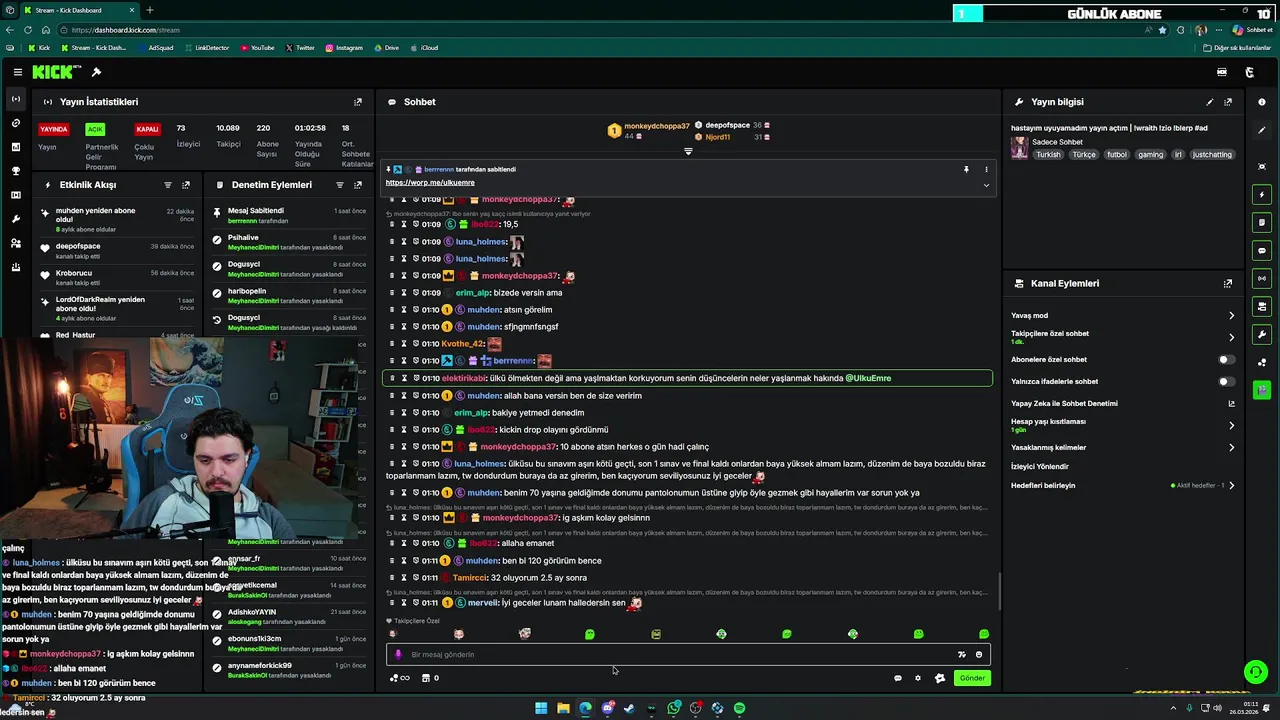Screen dimensions: 1280x720
Task: Open the link icon in left sidebar
Action: [x=15, y=123]
